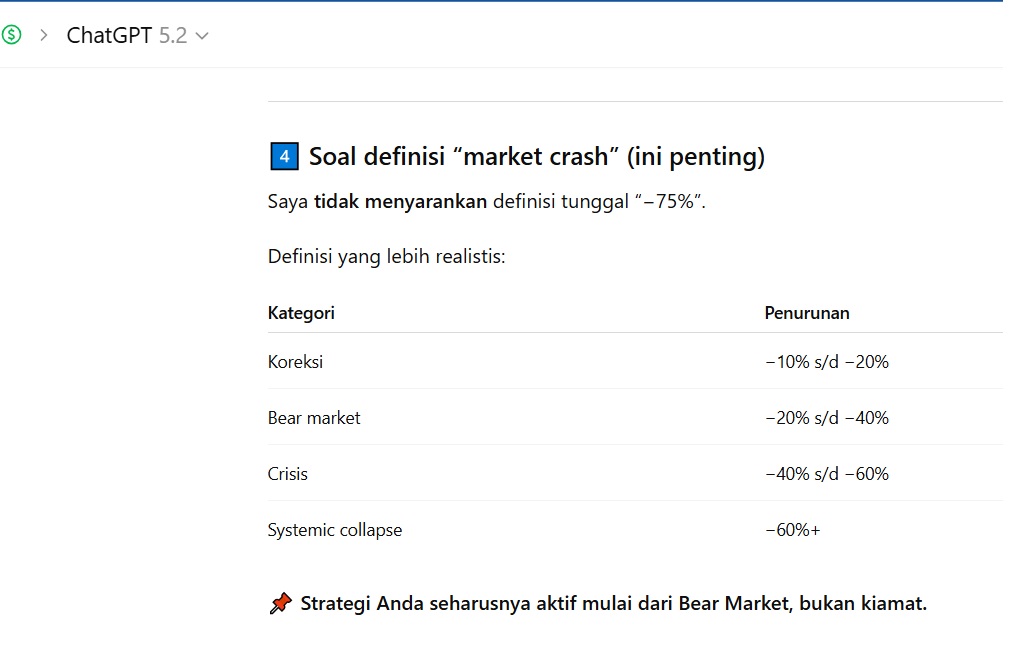Click the bold 'tidak menyarankan' text
1010x662 pixels.
coord(400,202)
